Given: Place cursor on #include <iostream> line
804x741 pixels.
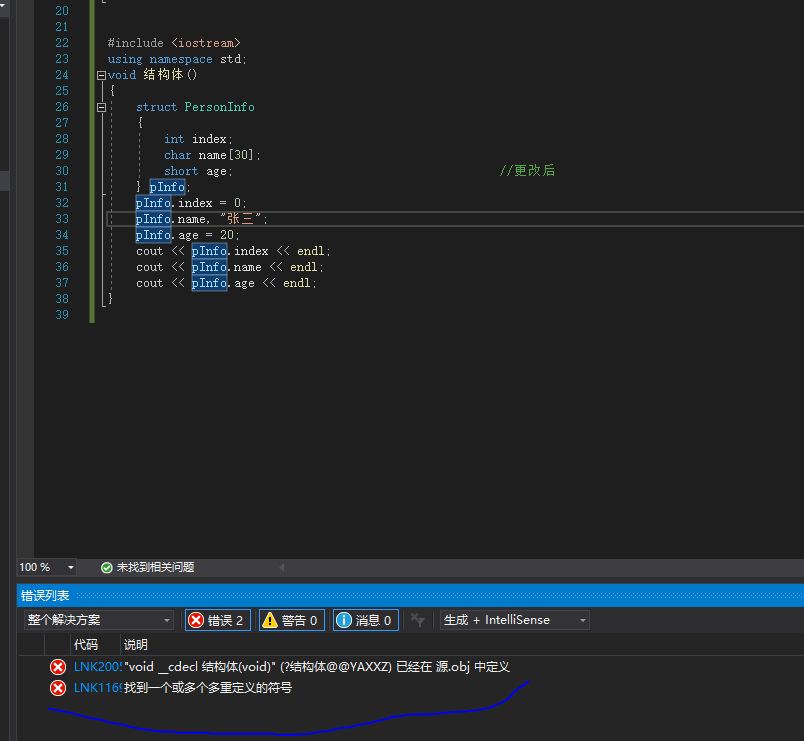Looking at the screenshot, I should [x=174, y=43].
